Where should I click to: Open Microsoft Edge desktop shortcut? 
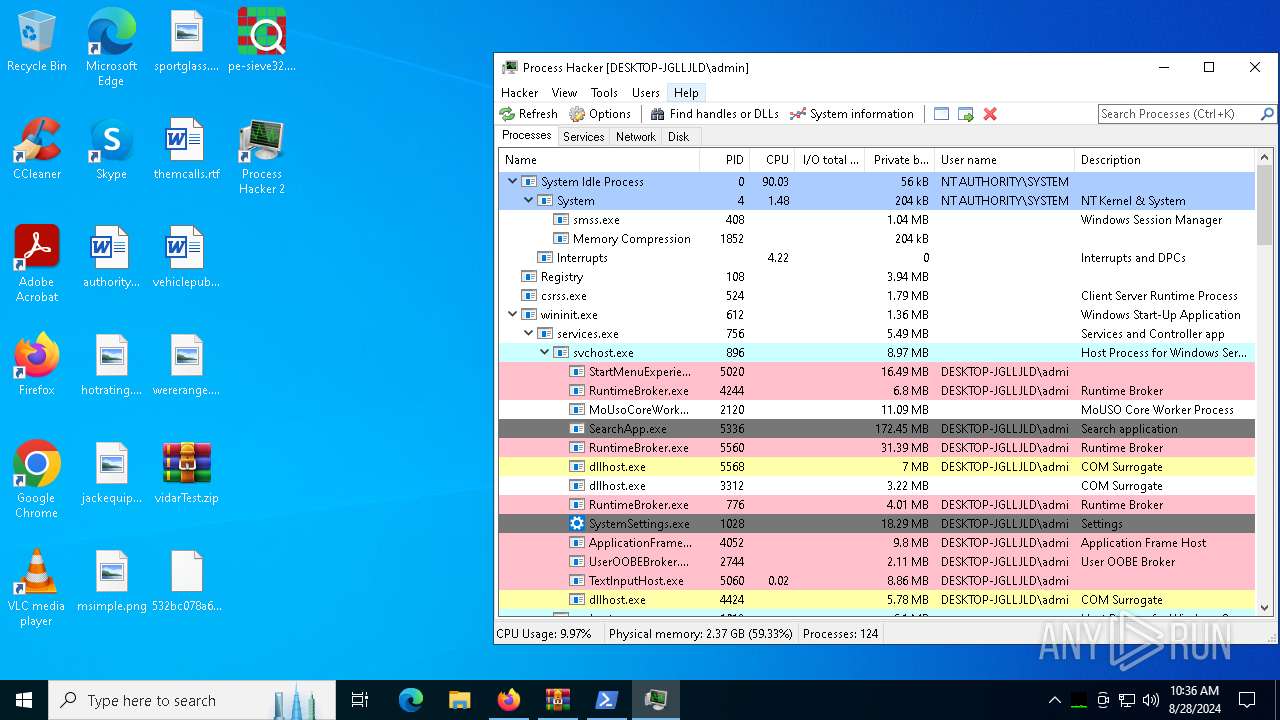point(111,47)
